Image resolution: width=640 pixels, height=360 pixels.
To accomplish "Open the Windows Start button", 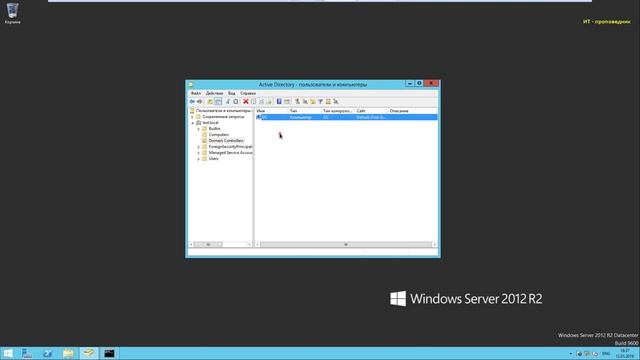I will pos(8,353).
